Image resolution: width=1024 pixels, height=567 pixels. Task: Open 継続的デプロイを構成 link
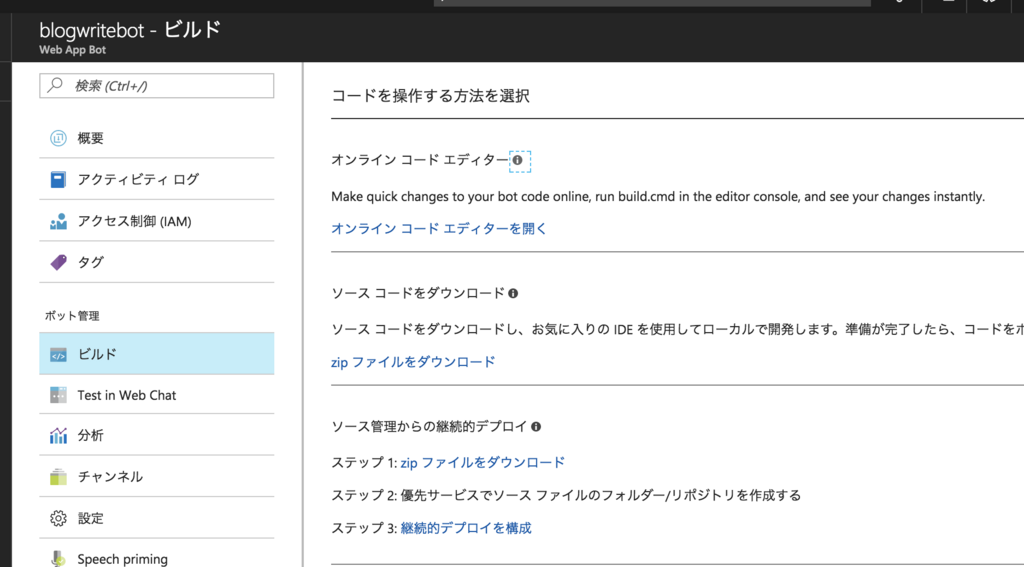coord(466,528)
